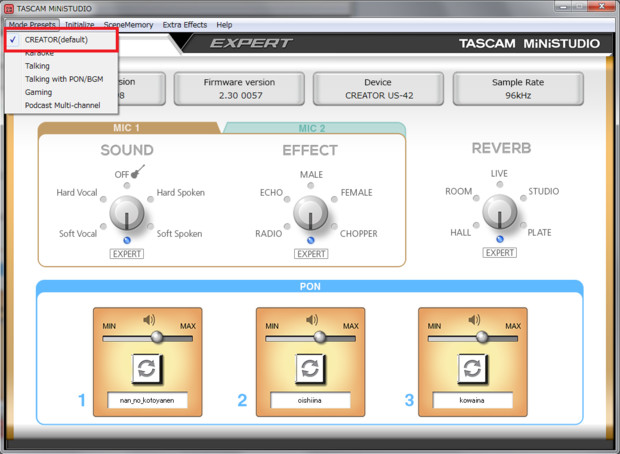Click the oishiina sound name field
This screenshot has width=620, height=454.
[x=310, y=400]
